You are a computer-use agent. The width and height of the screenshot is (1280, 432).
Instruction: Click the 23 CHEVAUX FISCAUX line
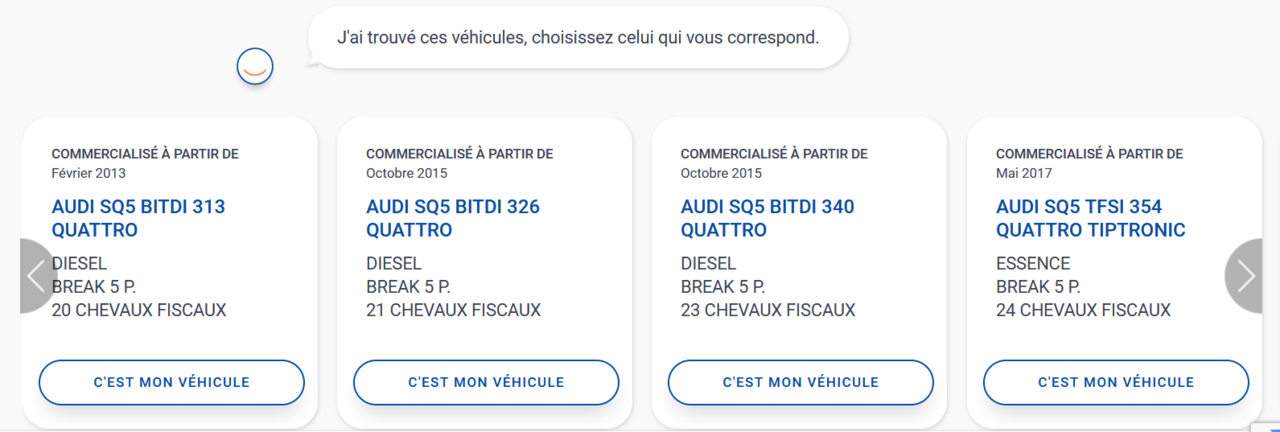click(x=768, y=310)
